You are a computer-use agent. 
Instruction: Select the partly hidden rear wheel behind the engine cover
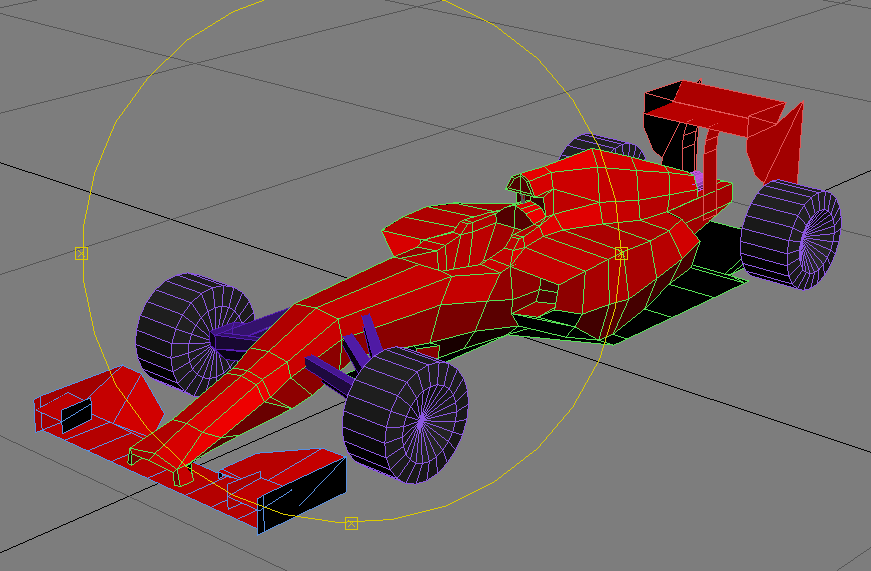click(601, 146)
